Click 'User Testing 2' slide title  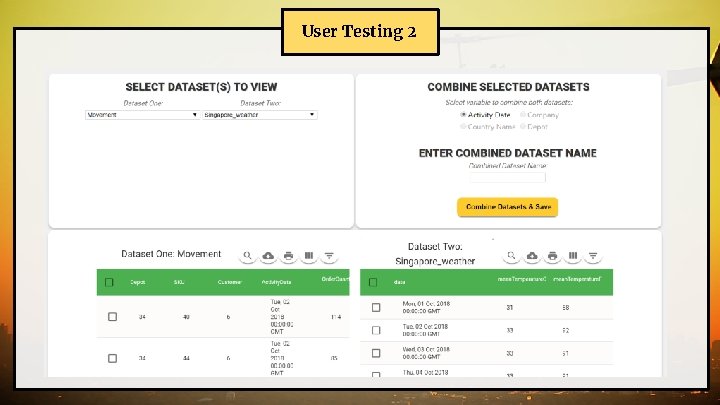pyautogui.click(x=360, y=31)
